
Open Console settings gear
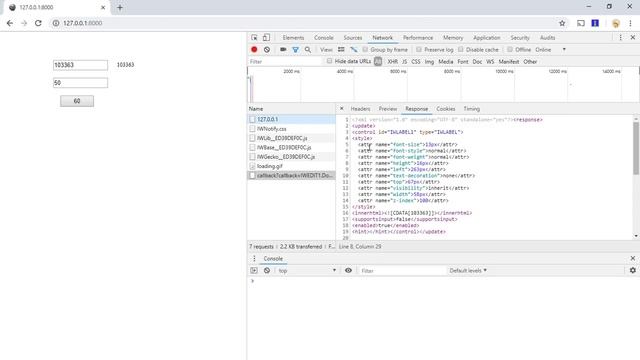(x=633, y=270)
